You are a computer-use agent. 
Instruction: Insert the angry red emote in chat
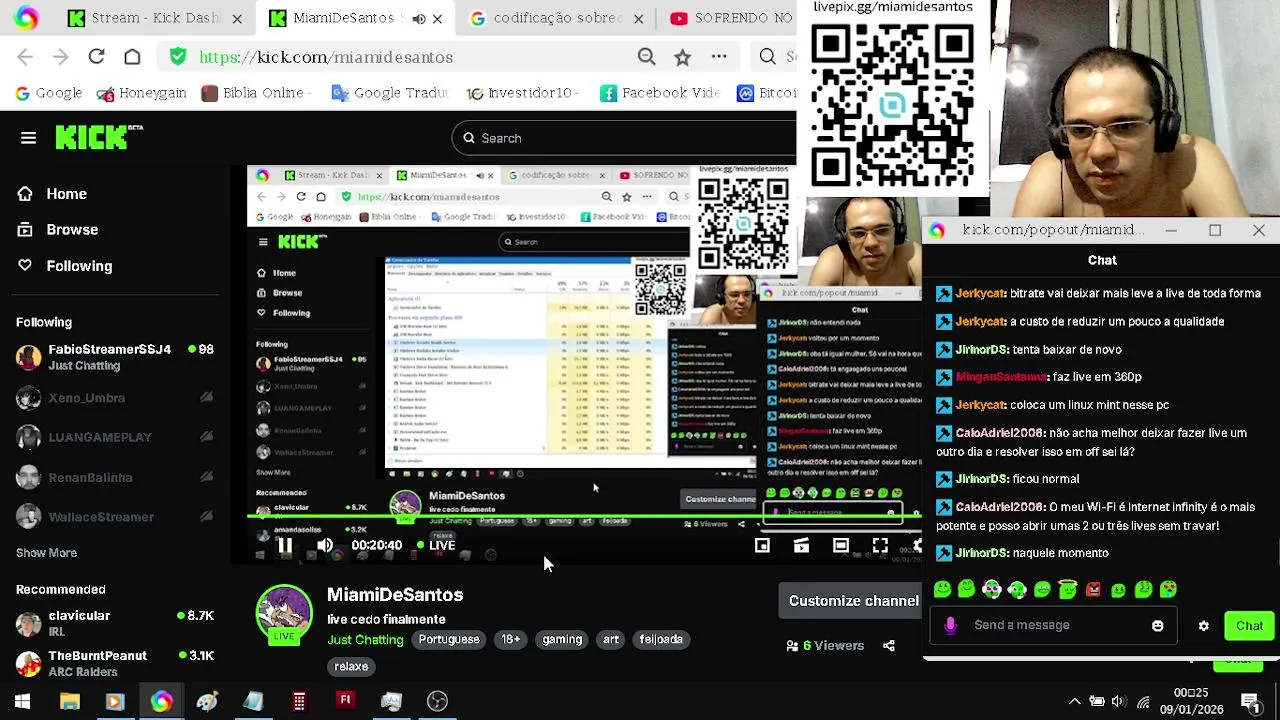(x=1093, y=590)
